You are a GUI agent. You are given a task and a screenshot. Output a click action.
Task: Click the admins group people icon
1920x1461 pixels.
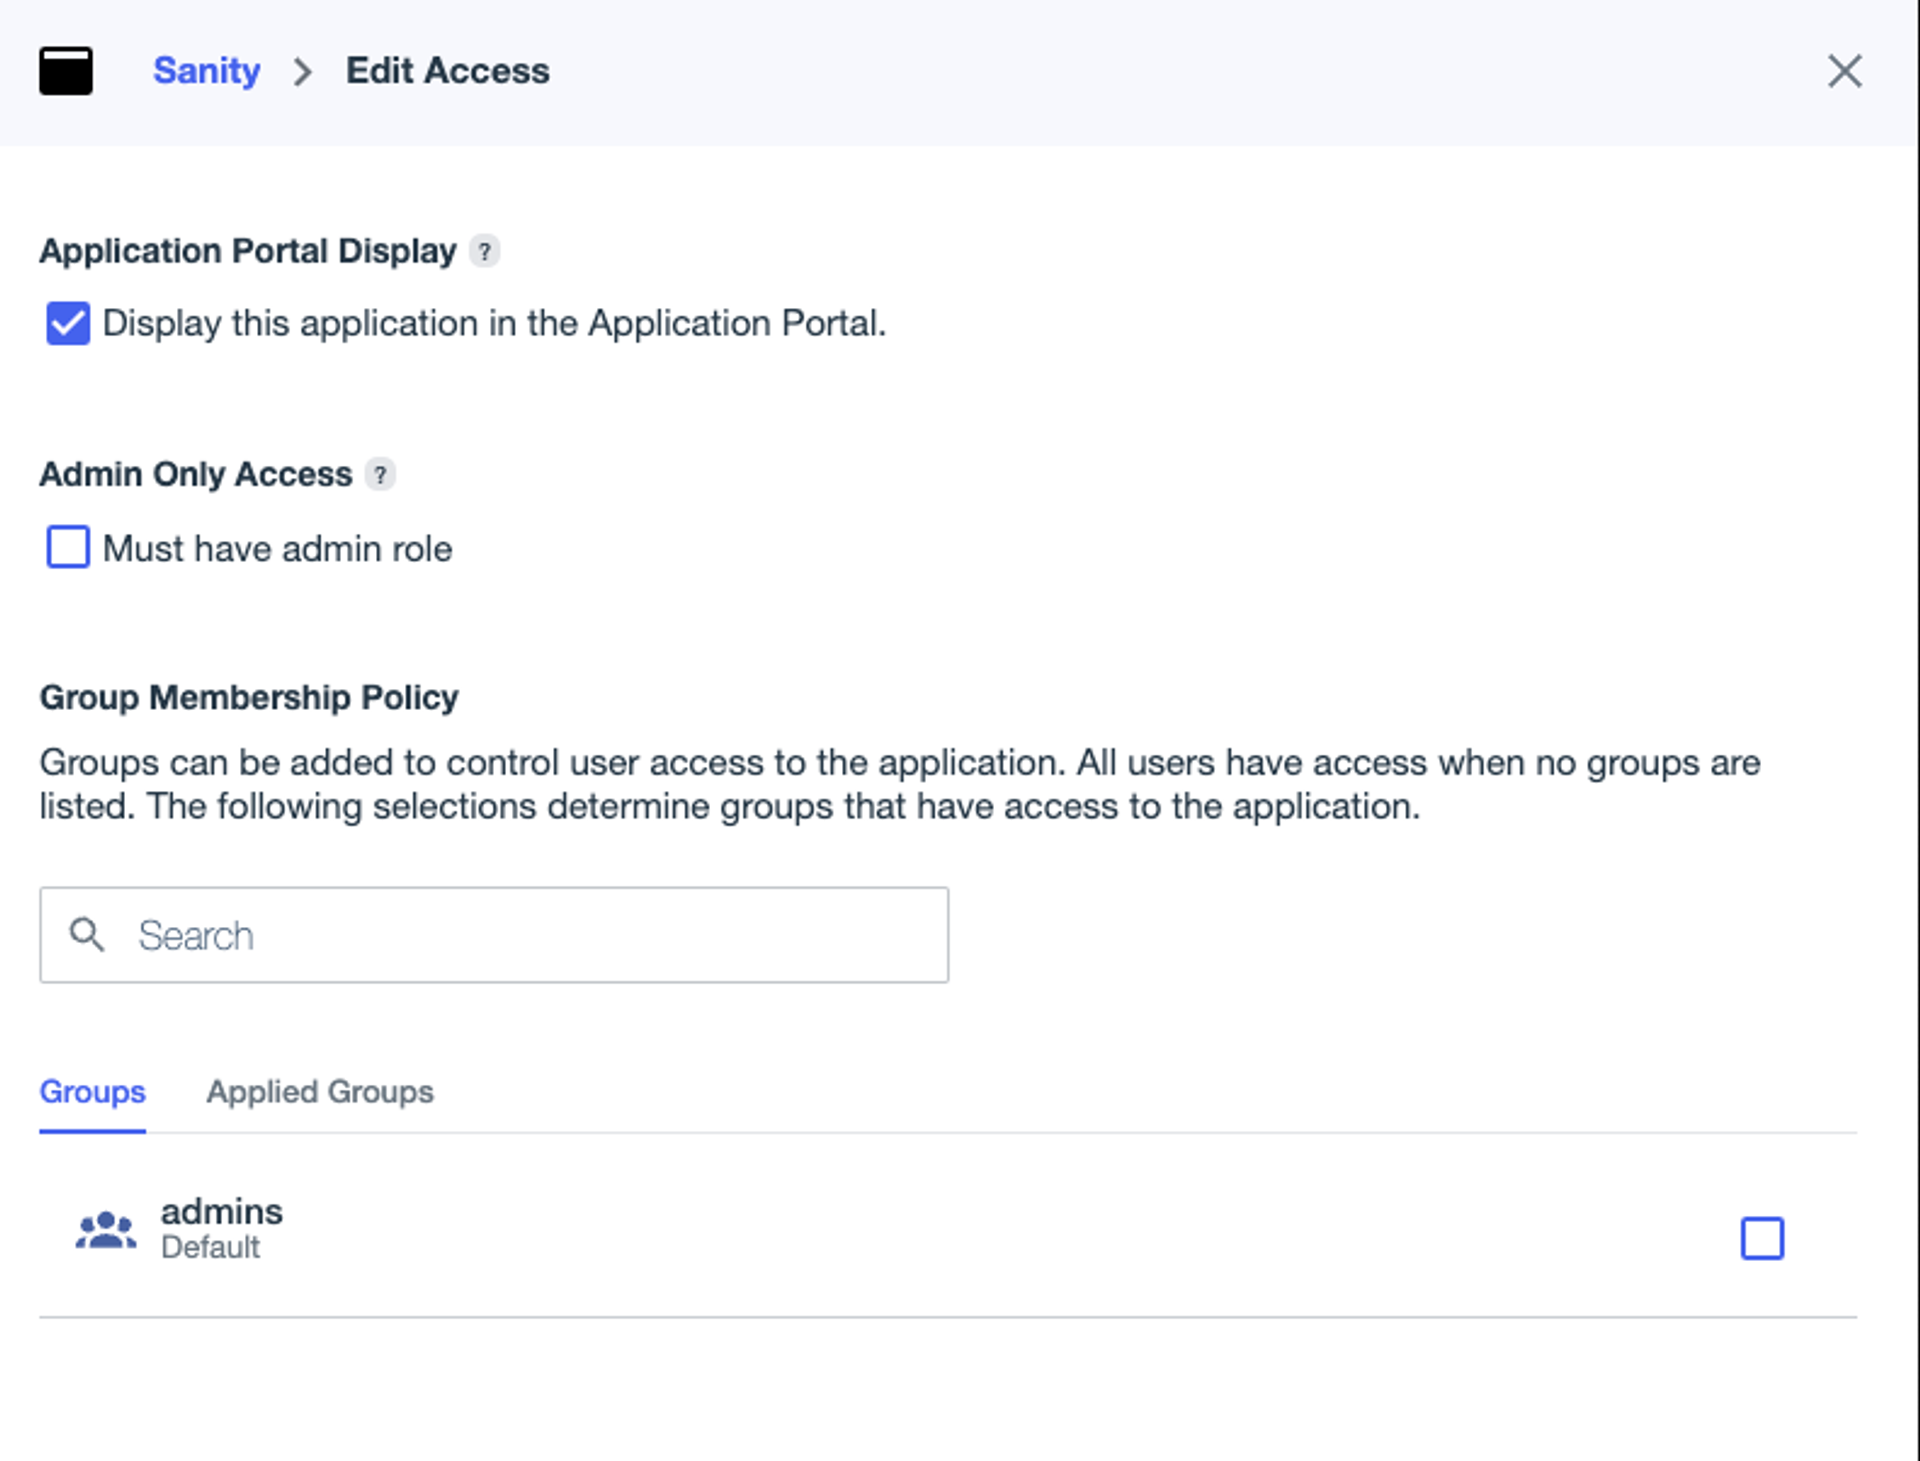(106, 1230)
